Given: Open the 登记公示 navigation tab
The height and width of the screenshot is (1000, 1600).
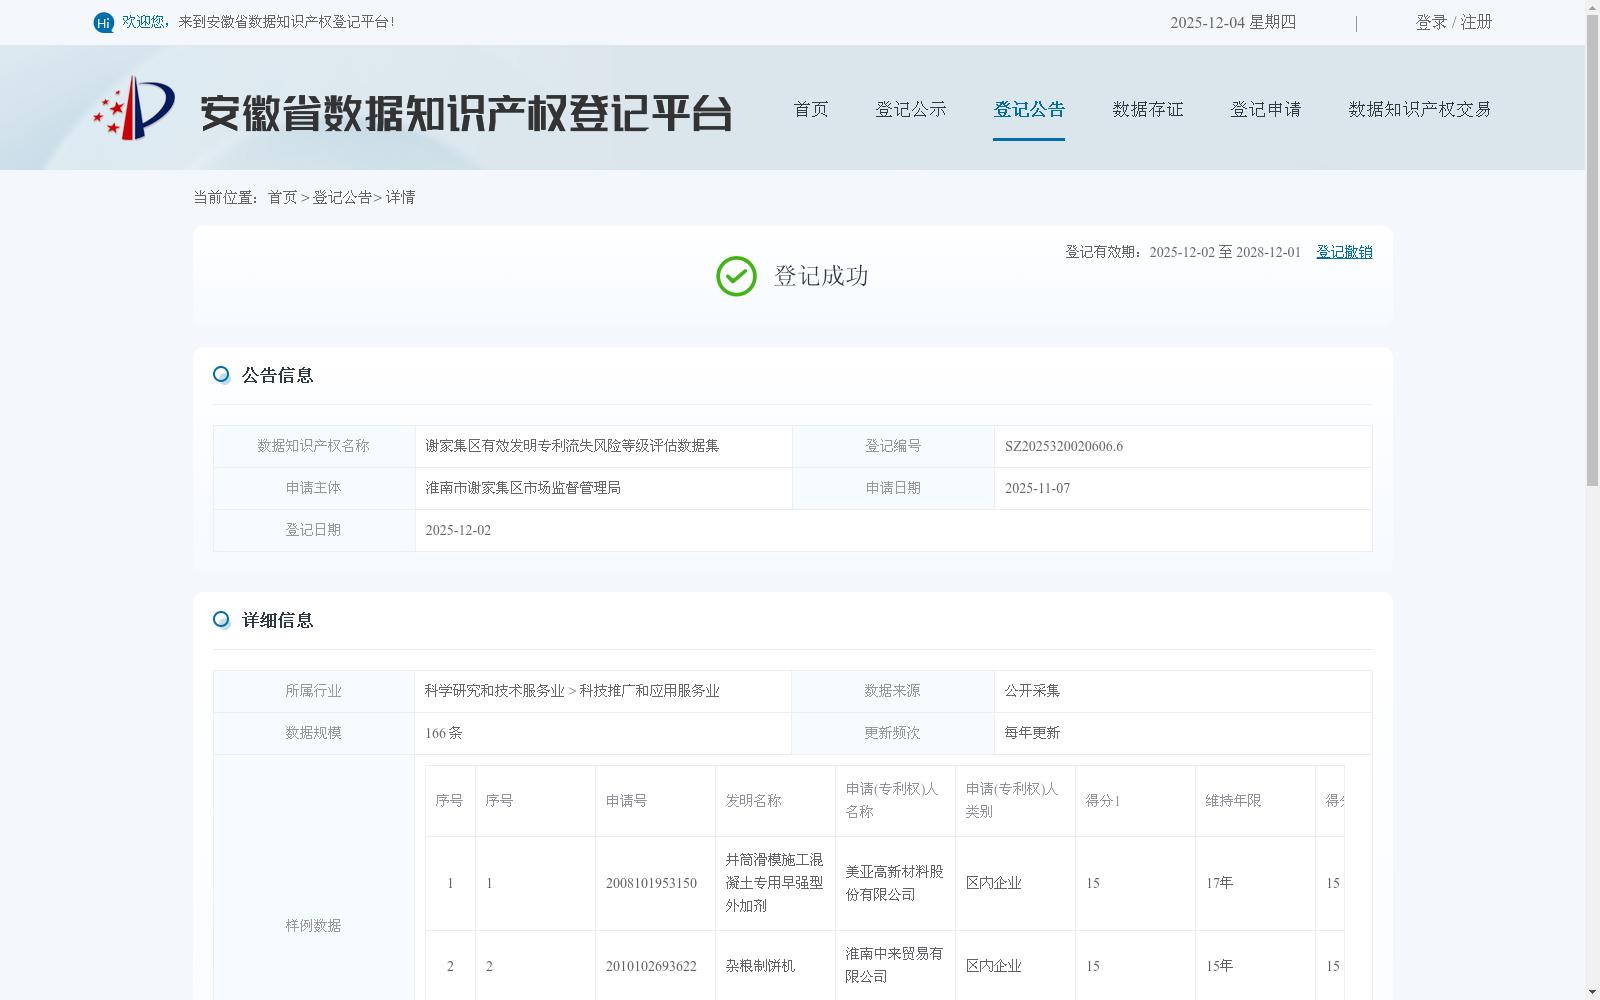Looking at the screenshot, I should coord(911,109).
